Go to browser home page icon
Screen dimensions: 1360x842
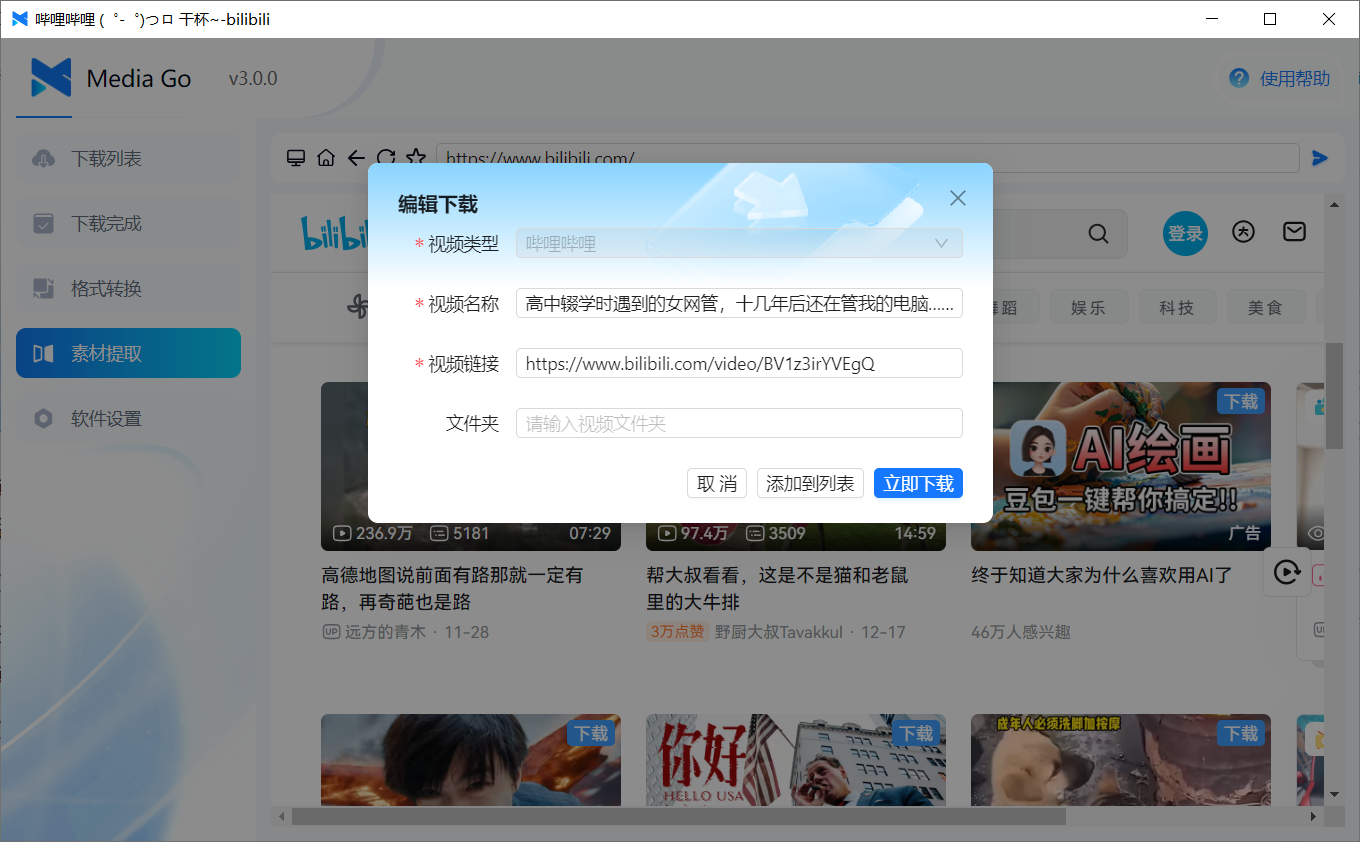point(325,158)
